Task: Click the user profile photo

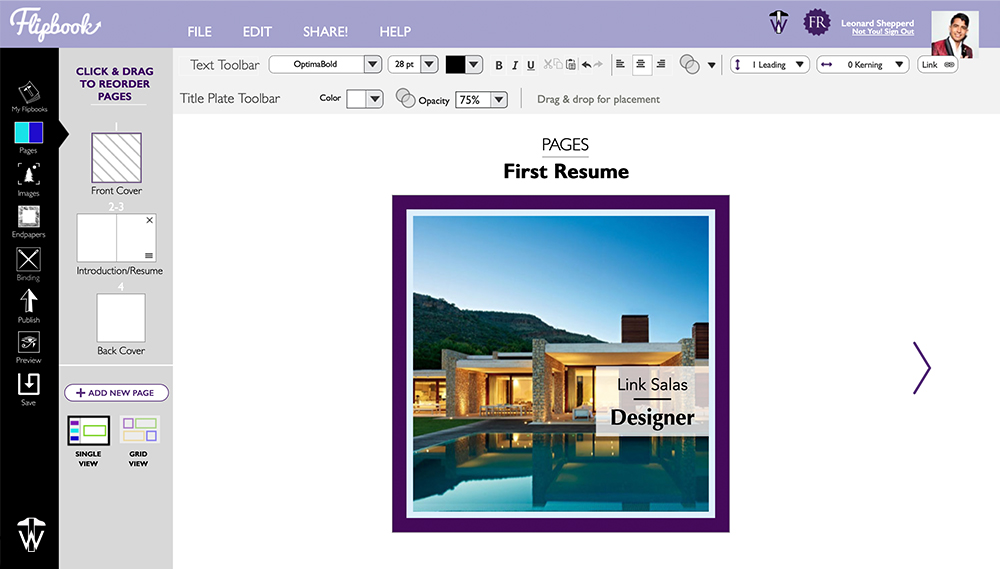Action: coord(955,34)
